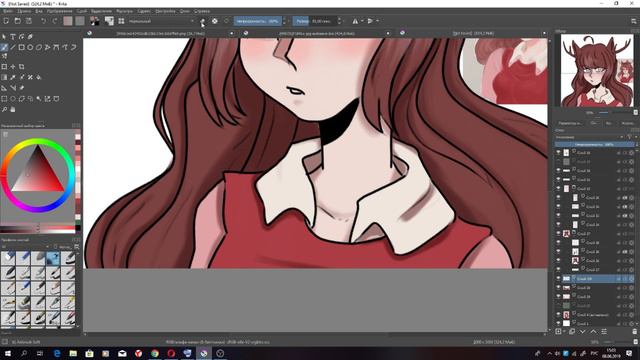Select the Gradient tool
The image size is (640, 360).
point(4,77)
